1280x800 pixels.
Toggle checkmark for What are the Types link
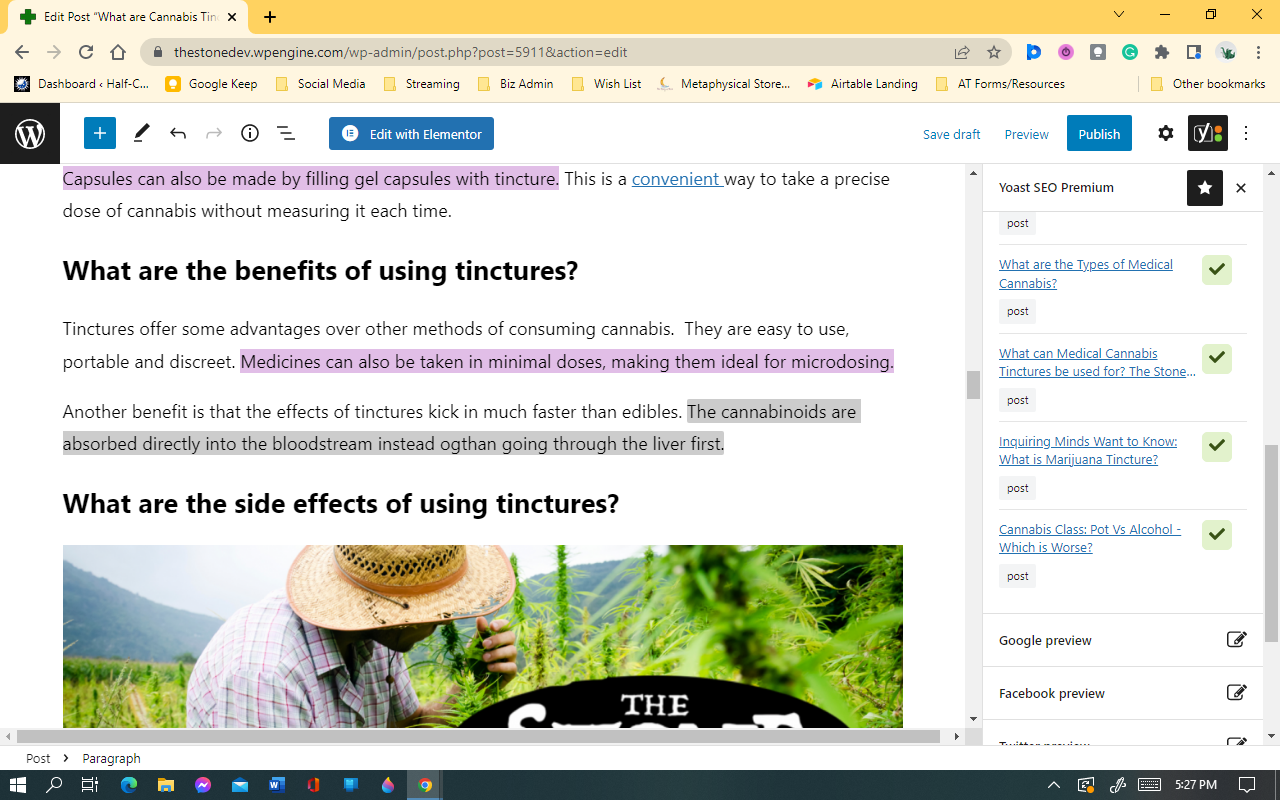(1217, 270)
